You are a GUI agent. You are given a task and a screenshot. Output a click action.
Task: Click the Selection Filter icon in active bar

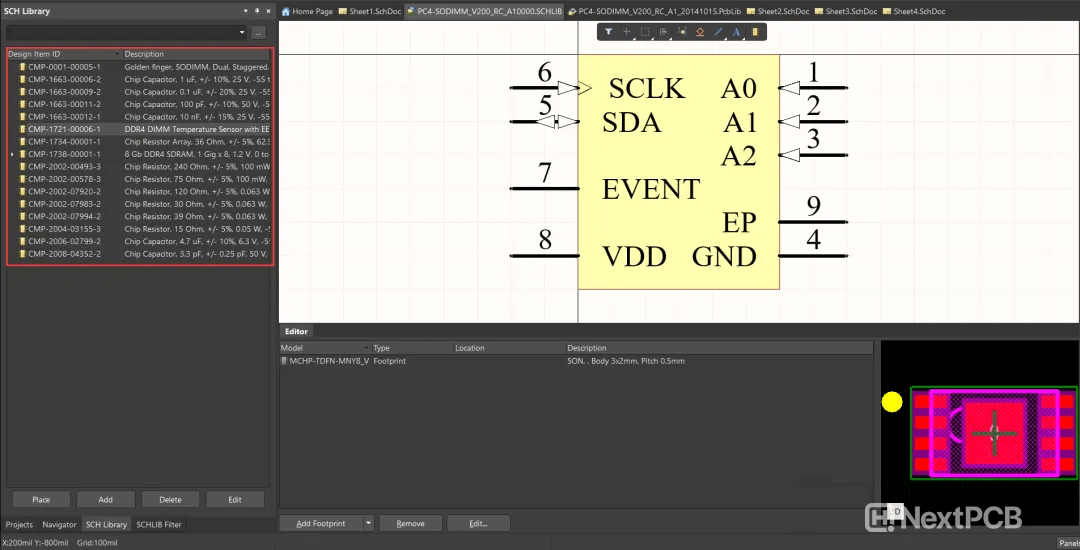click(608, 32)
